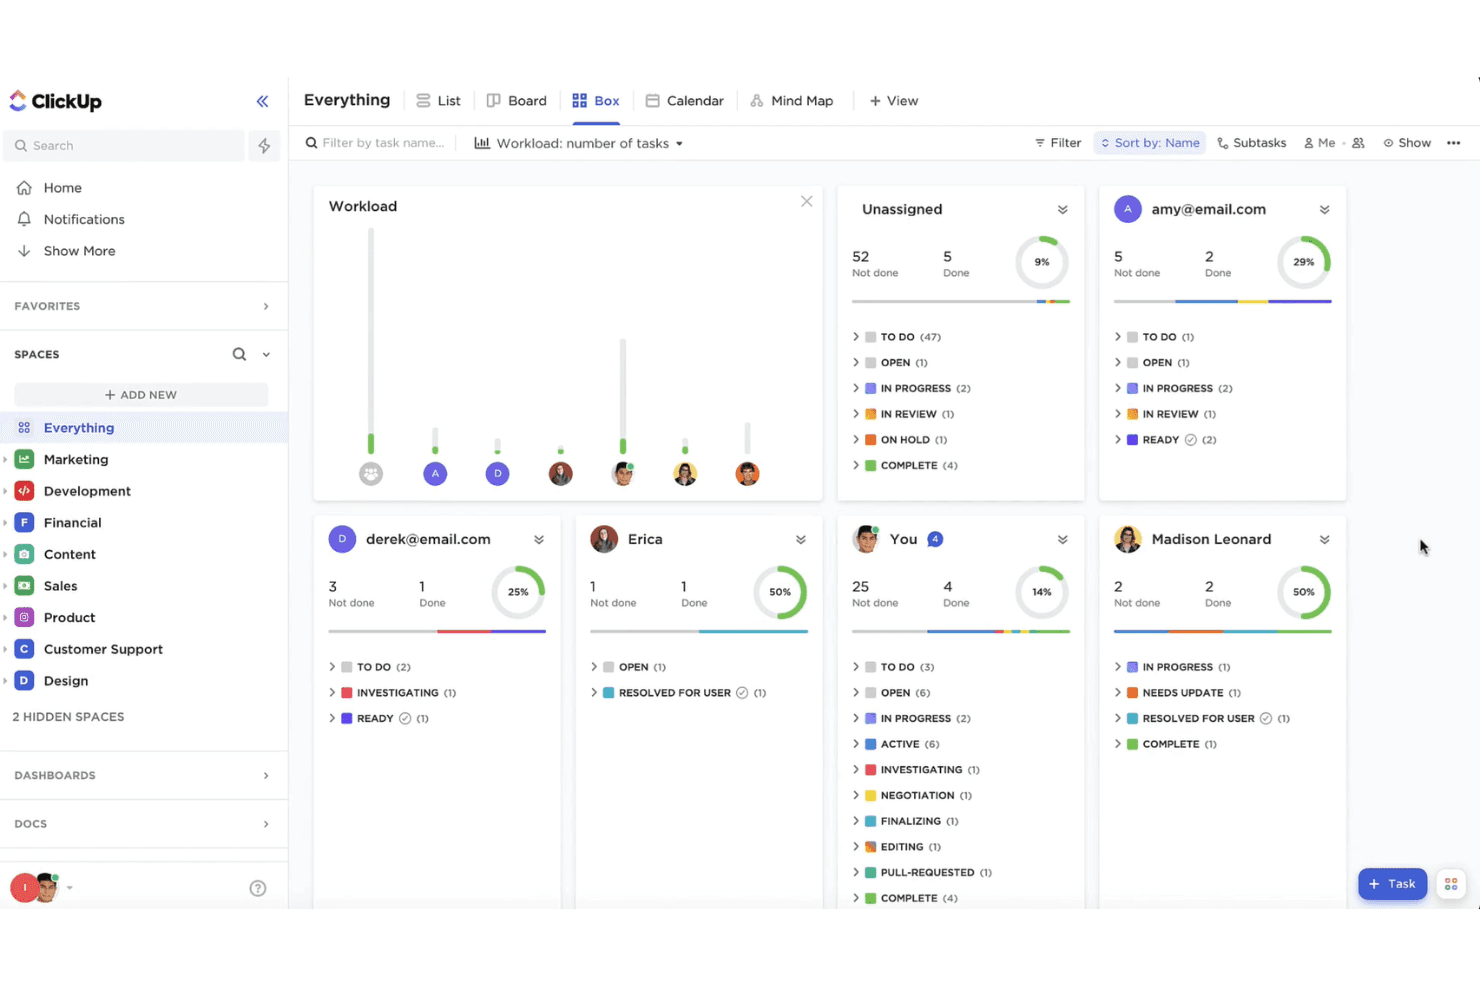Screen dimensions: 1480x987
Task: Open the help question mark icon
Action: pos(258,888)
